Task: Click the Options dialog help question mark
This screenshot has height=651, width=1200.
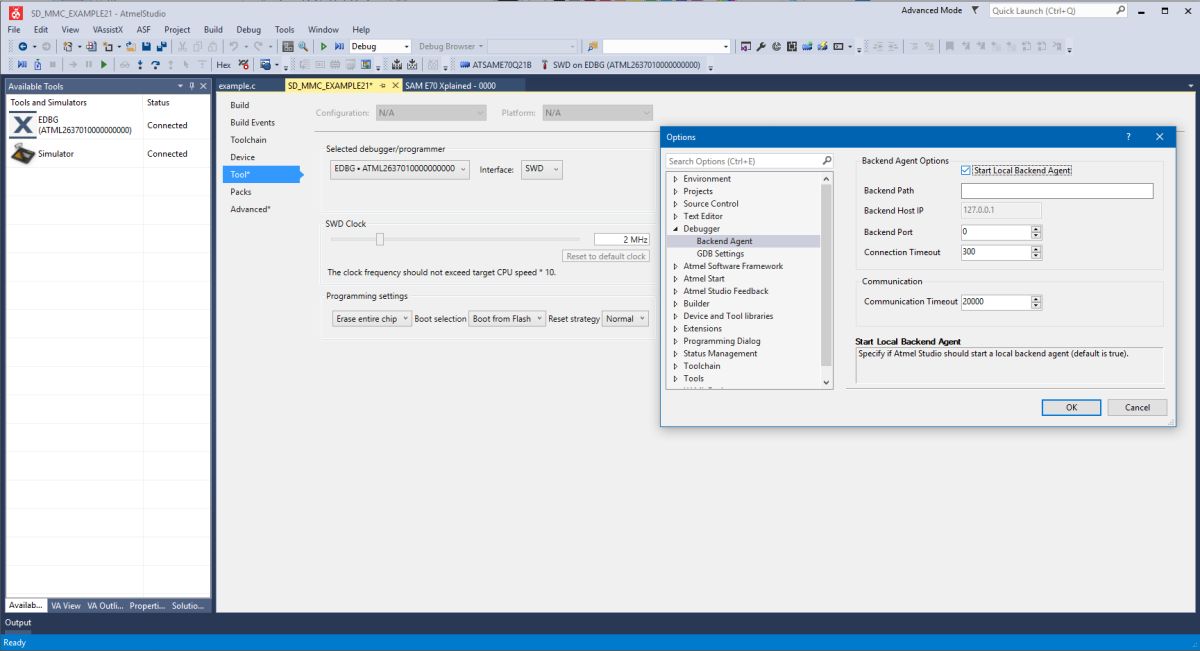Action: [1128, 137]
